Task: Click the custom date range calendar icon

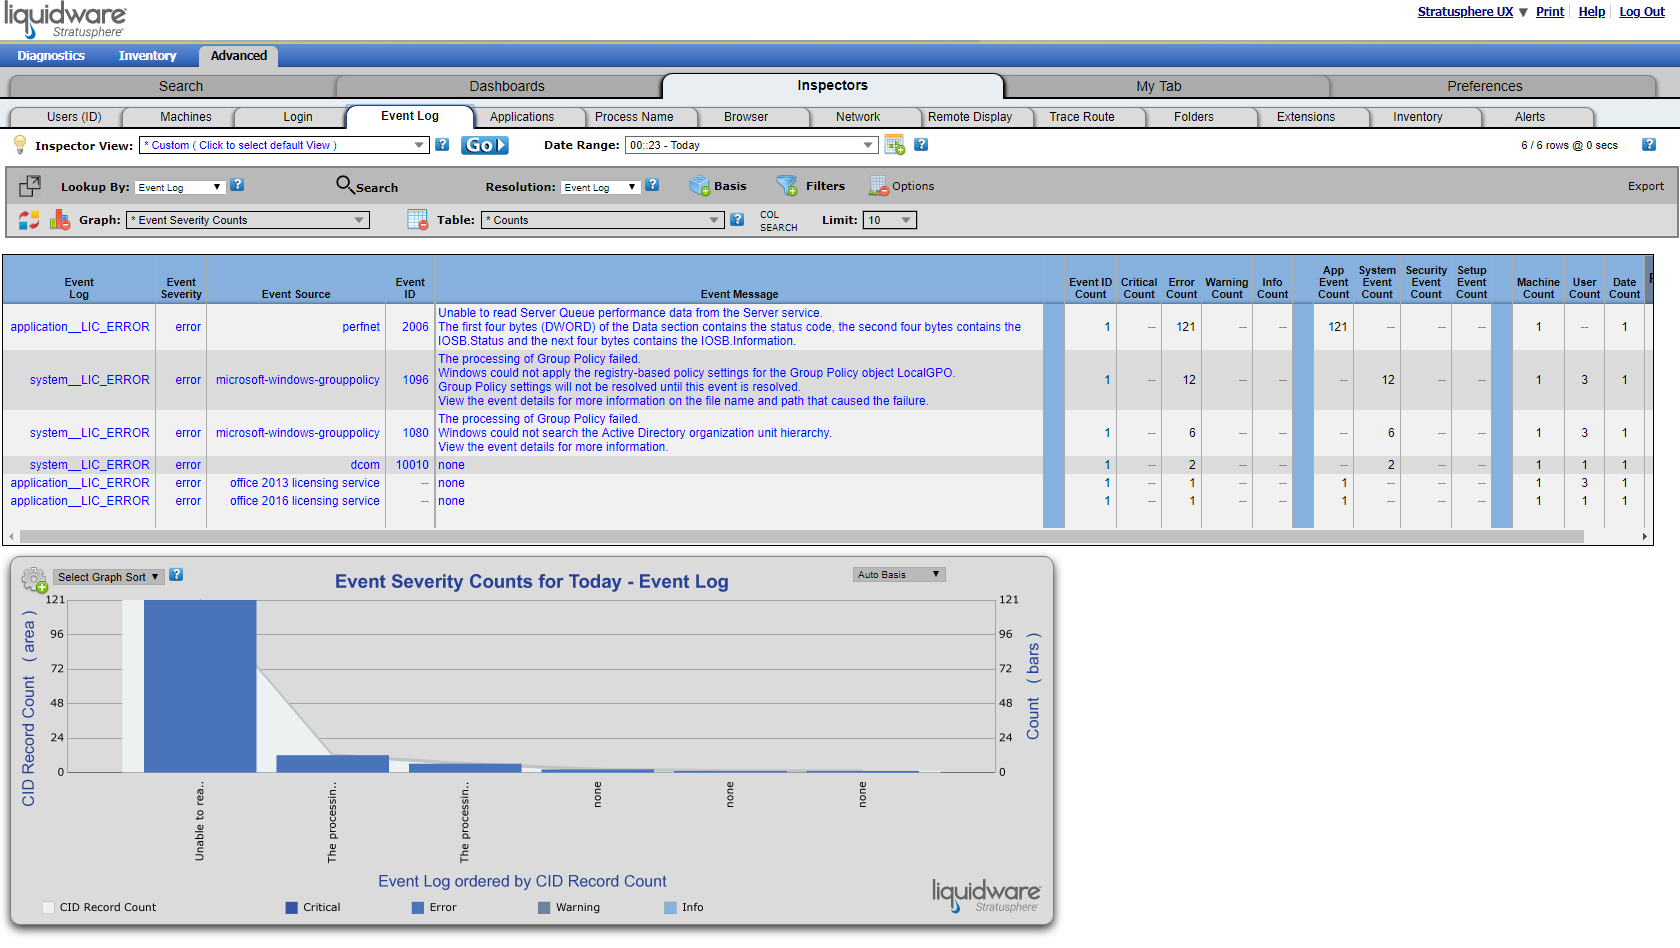Action: [895, 145]
